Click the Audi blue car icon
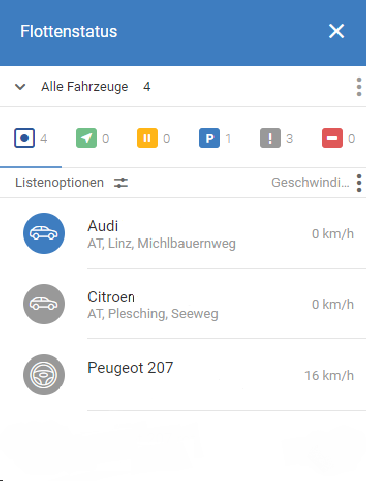Screen dimensions: 366x481 [44, 233]
